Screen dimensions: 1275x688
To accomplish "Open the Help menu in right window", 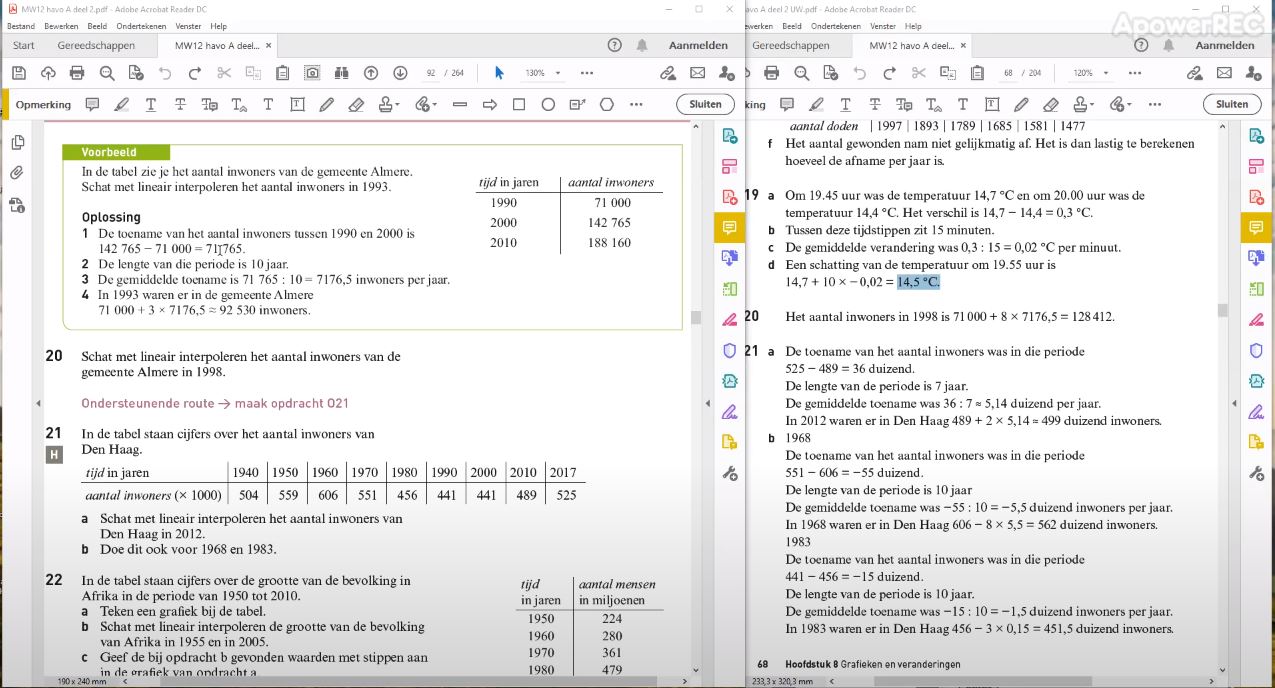I will [x=914, y=26].
